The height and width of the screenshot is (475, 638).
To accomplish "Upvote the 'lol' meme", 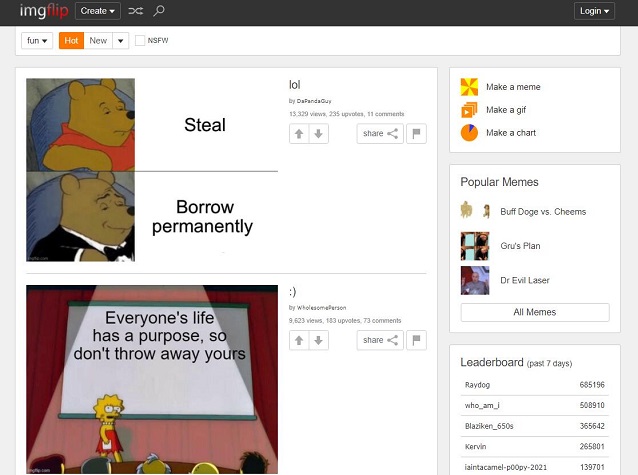I will click(299, 134).
